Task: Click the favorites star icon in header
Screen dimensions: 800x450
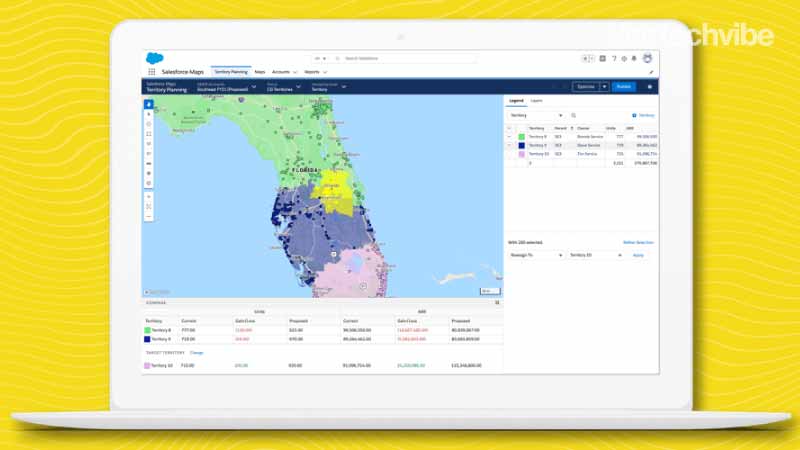Action: tap(587, 59)
